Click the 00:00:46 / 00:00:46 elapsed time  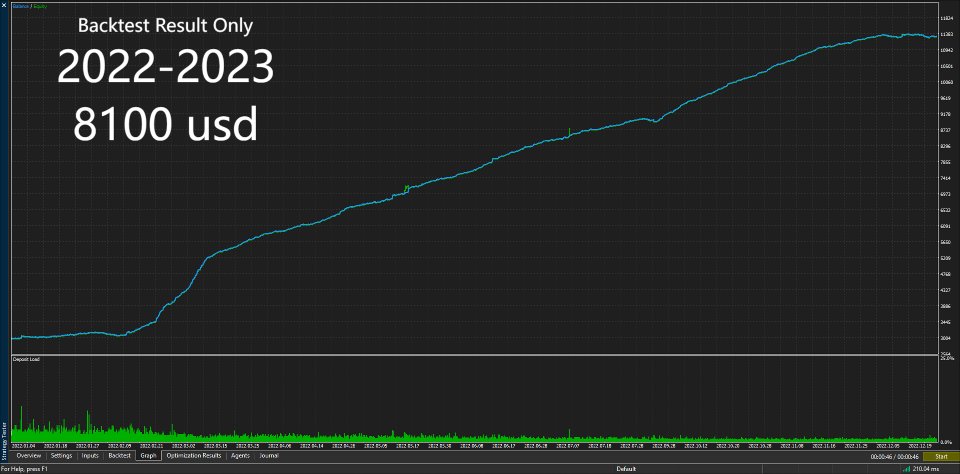[895, 457]
